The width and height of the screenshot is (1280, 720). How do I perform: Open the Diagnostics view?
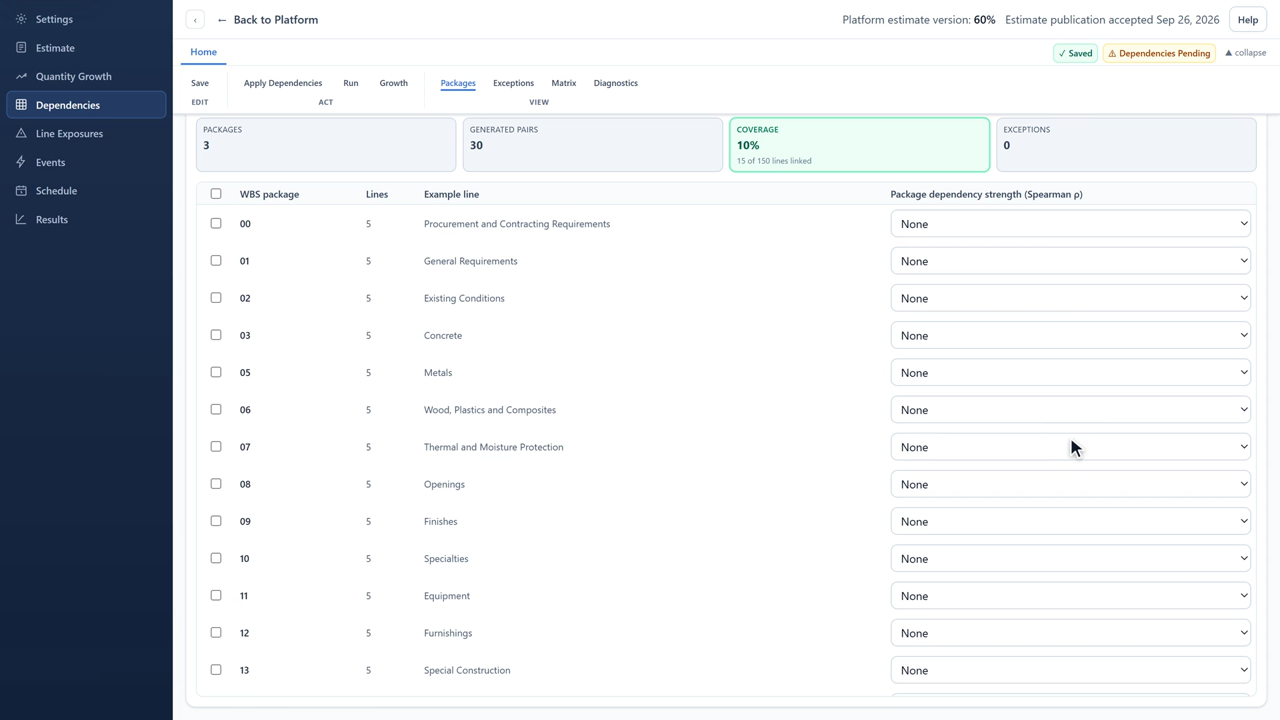[615, 83]
